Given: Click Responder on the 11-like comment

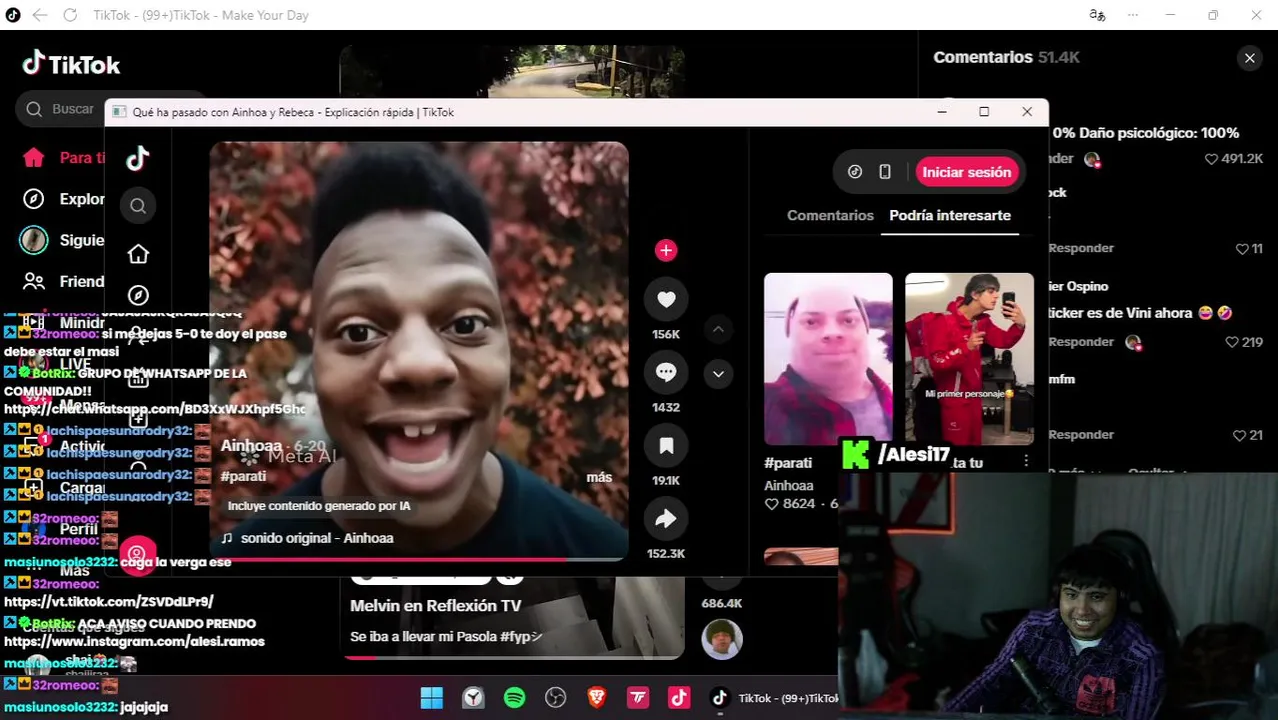Looking at the screenshot, I should pyautogui.click(x=1081, y=248).
